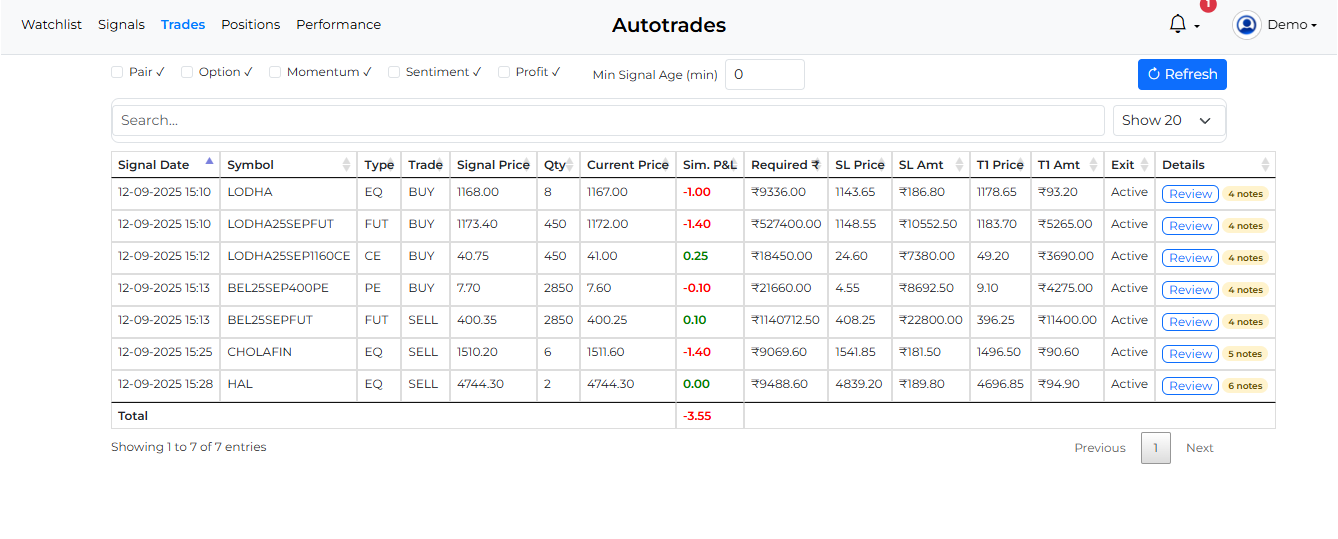Sort table by Qty column
1338x539 pixels.
[558, 165]
